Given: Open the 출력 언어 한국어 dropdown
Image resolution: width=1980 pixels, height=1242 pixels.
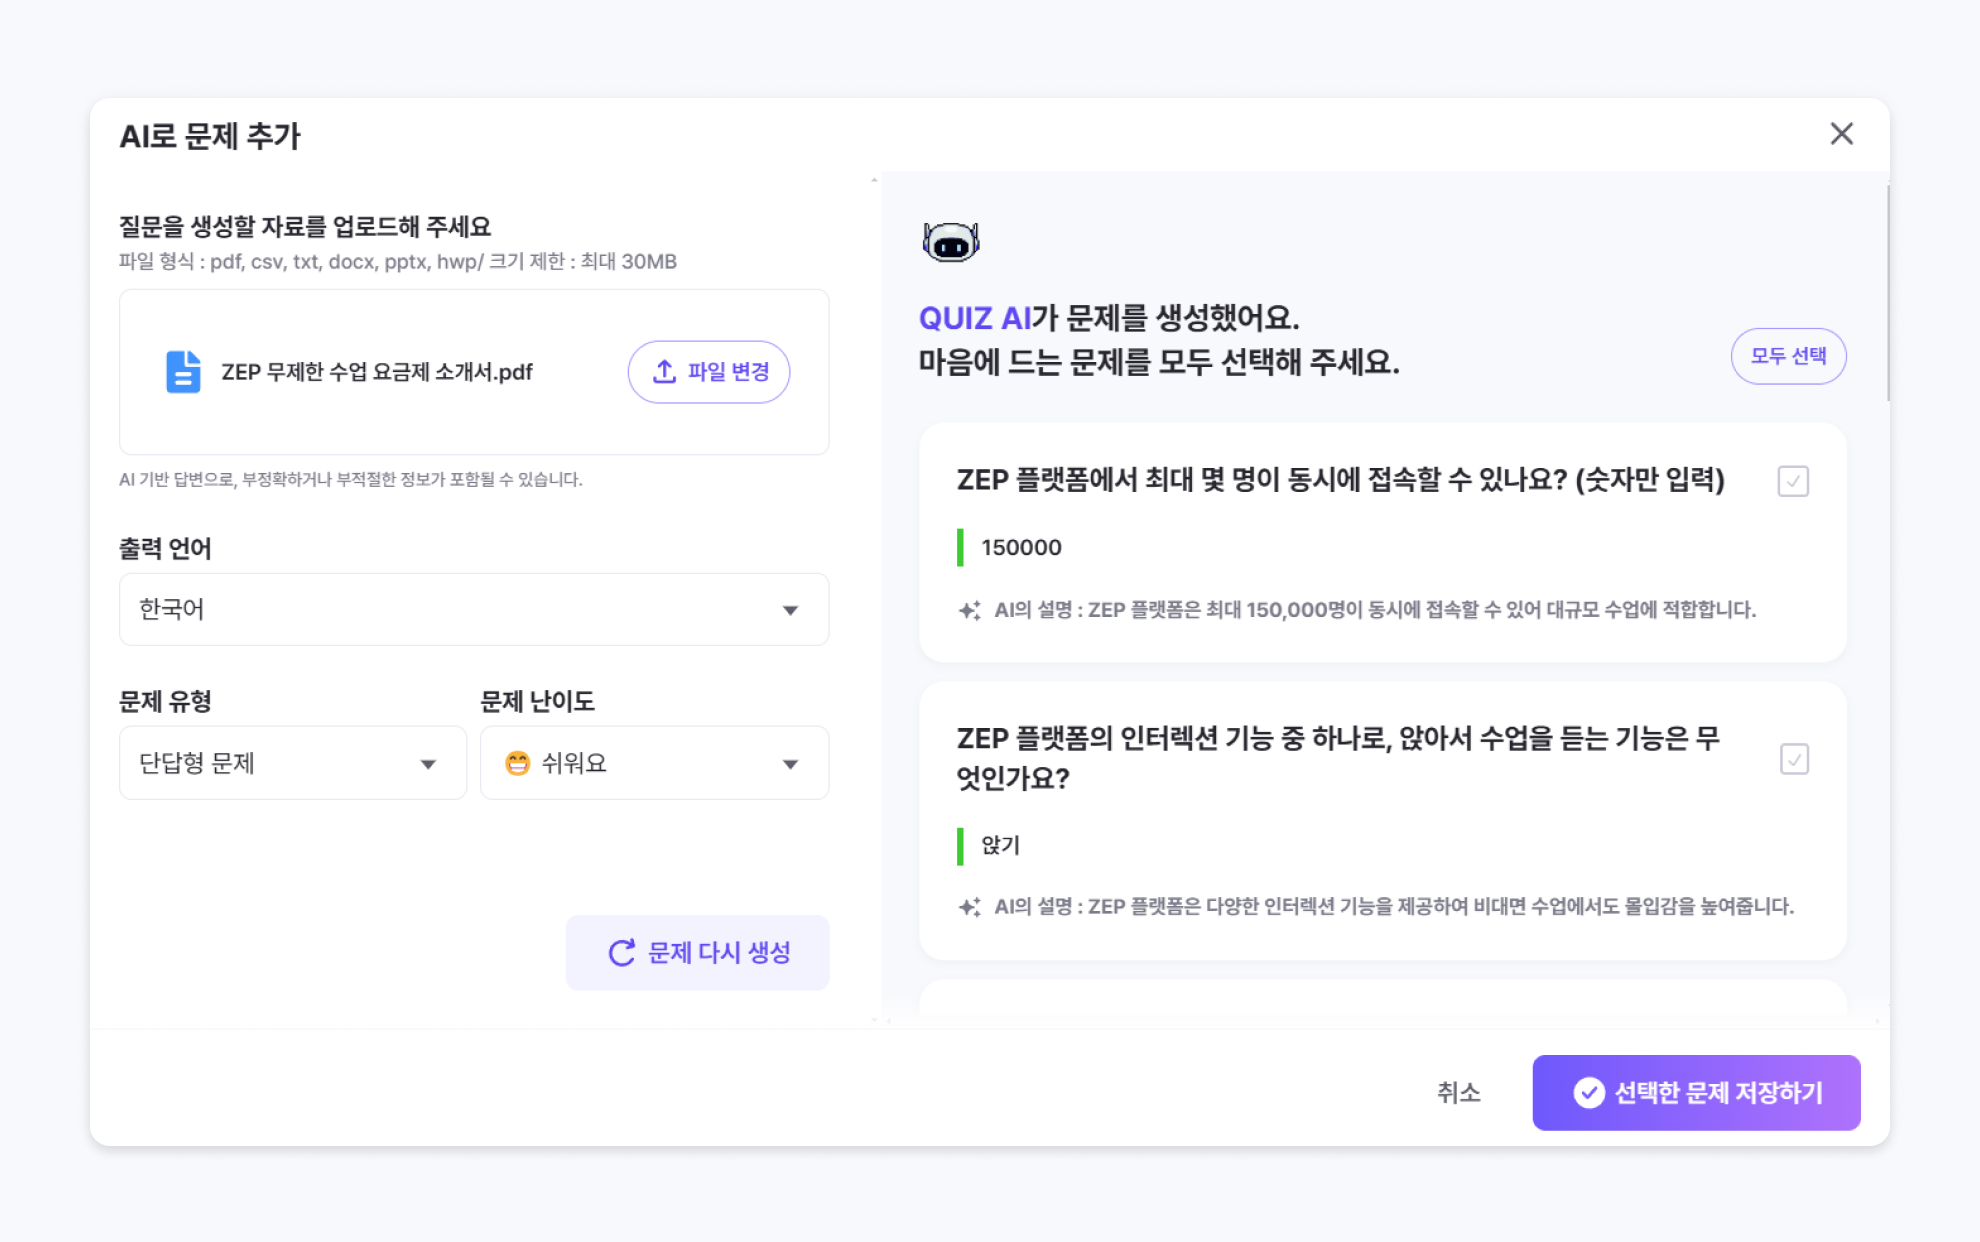Looking at the screenshot, I should (474, 610).
